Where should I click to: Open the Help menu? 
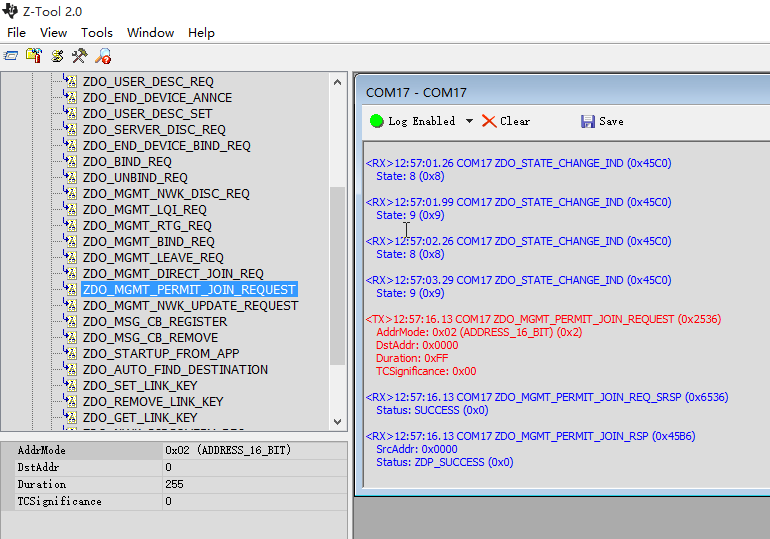point(201,33)
